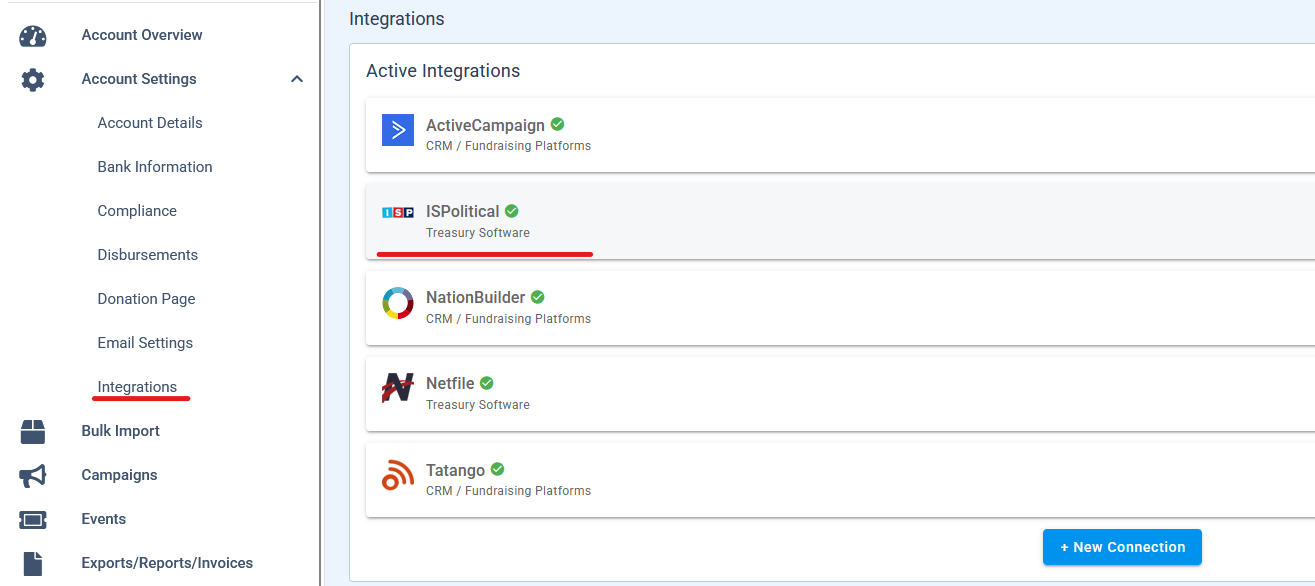The width and height of the screenshot is (1315, 586).
Task: Open Donation Page settings
Action: point(146,299)
